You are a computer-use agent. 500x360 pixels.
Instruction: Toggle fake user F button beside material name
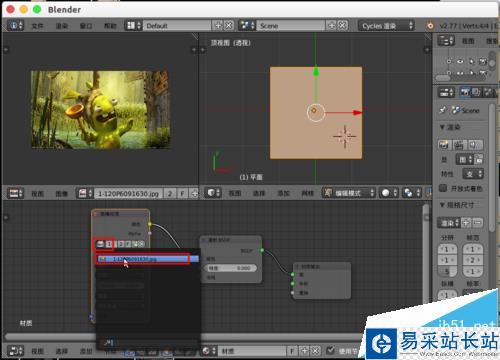point(292,351)
